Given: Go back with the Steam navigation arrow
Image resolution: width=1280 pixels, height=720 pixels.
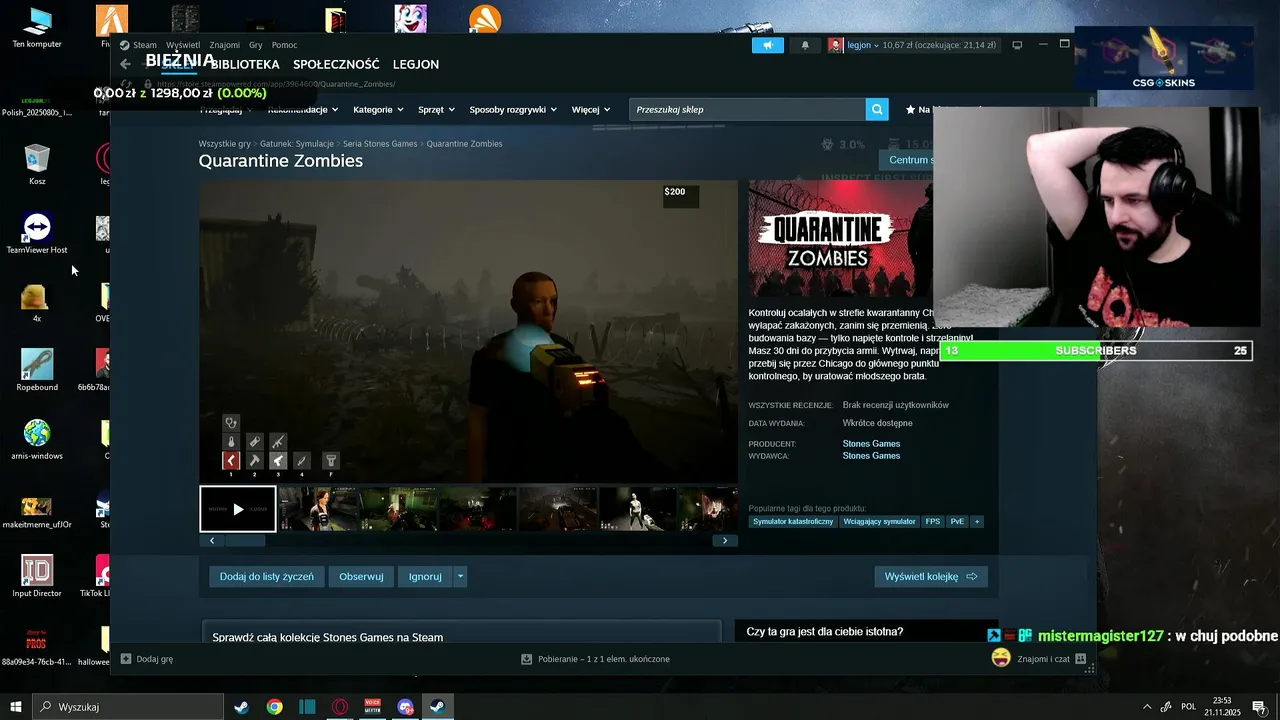Looking at the screenshot, I should pyautogui.click(x=125, y=64).
